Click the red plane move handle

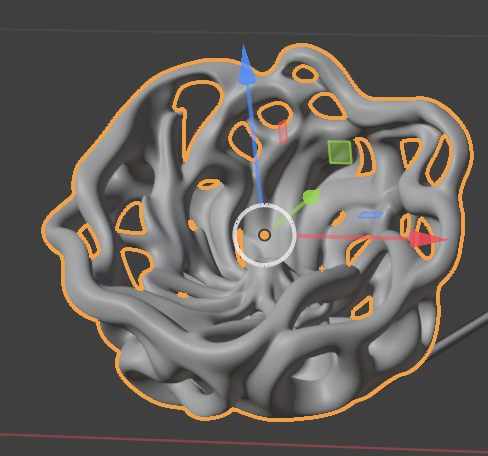283,132
